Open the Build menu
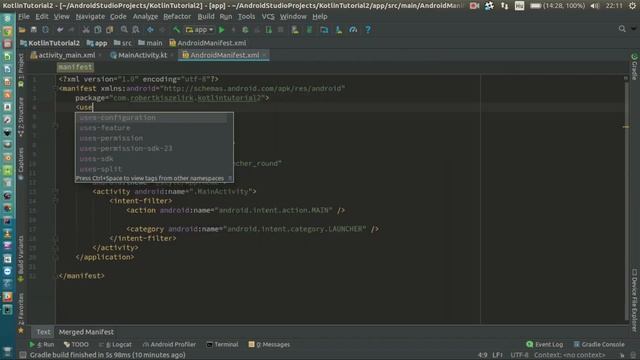640x360 pixels. pos(206,17)
